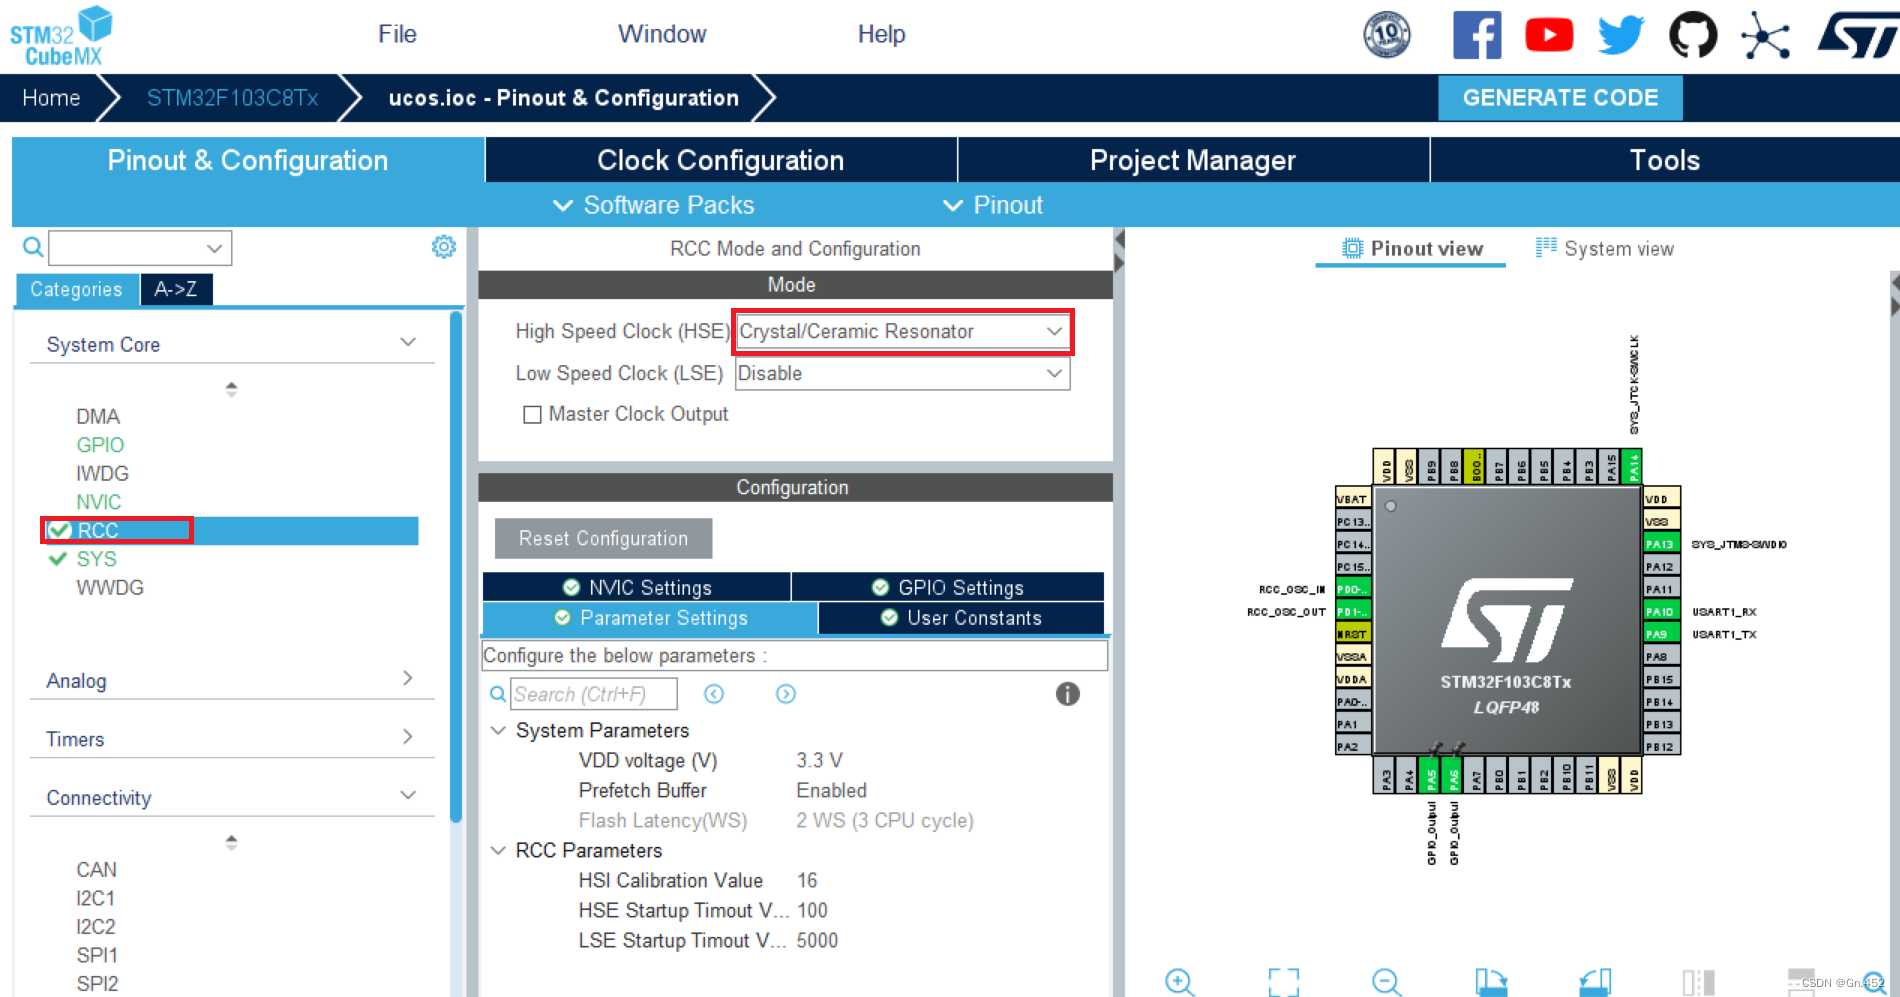Image resolution: width=1900 pixels, height=997 pixels.
Task: Click the search magnifier in categories panel
Action: [x=33, y=246]
